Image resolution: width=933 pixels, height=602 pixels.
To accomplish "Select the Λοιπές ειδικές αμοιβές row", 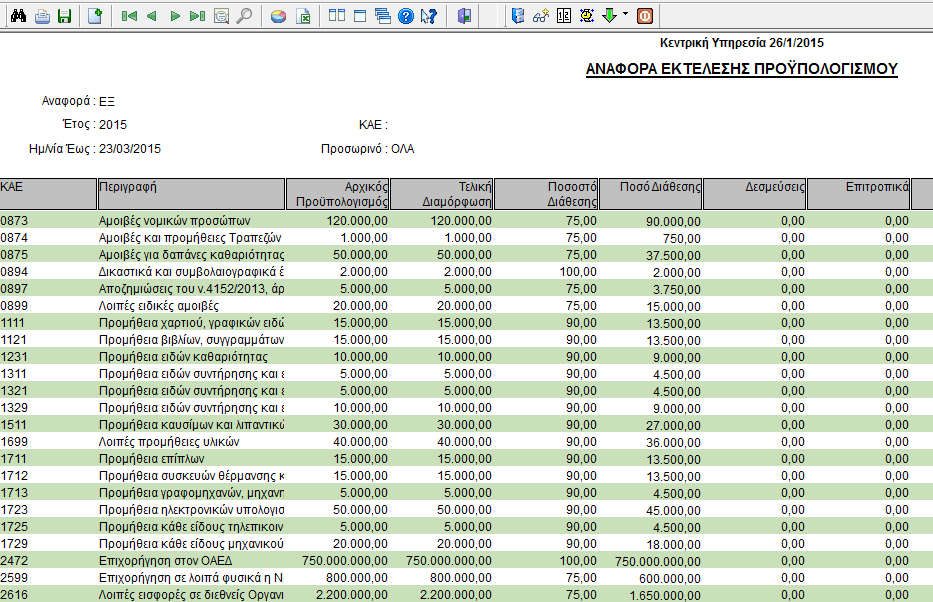I will click(466, 306).
